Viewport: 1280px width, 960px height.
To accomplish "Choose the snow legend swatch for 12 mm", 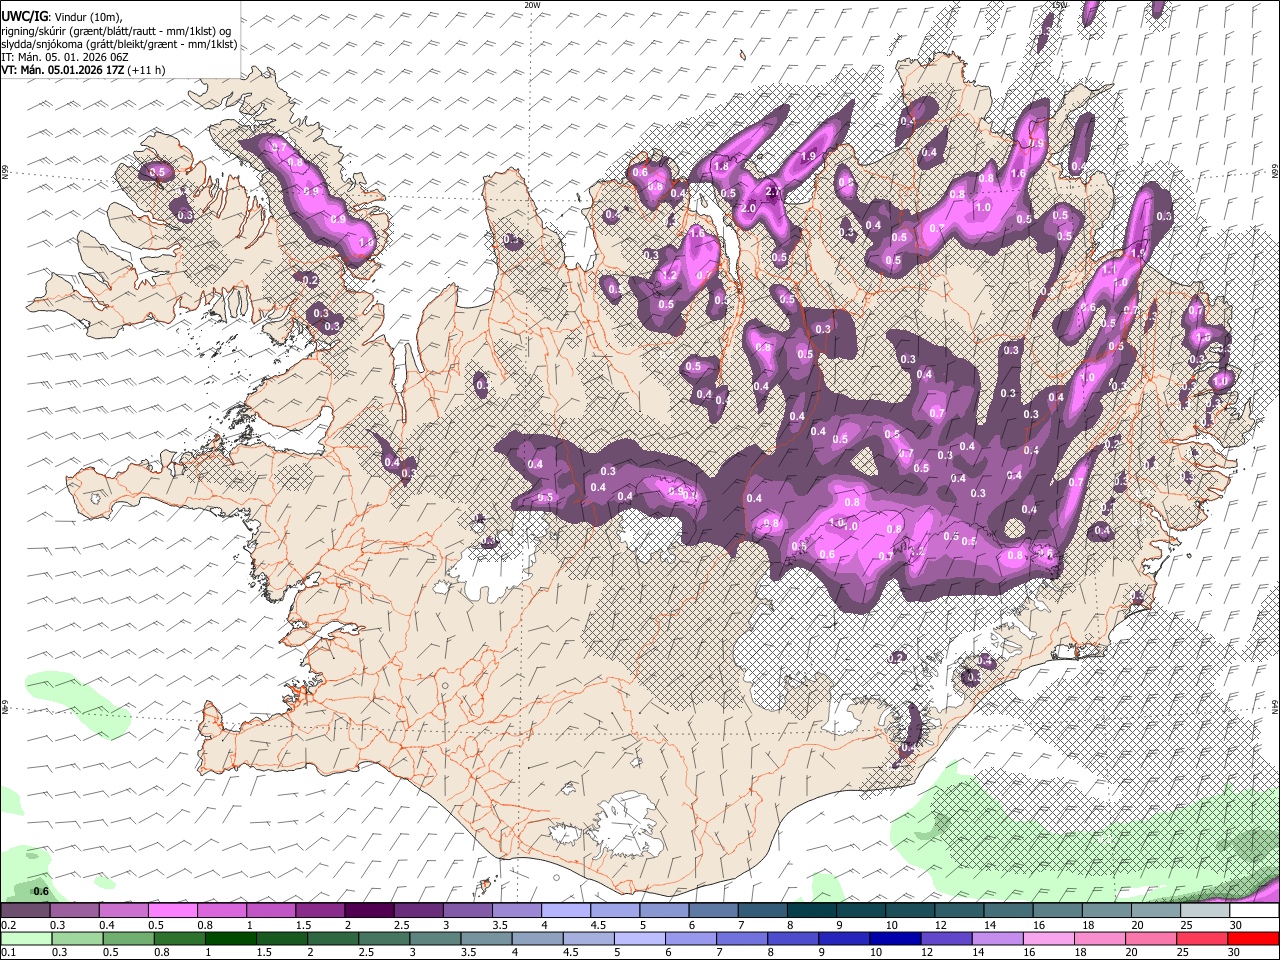I will tap(960, 911).
